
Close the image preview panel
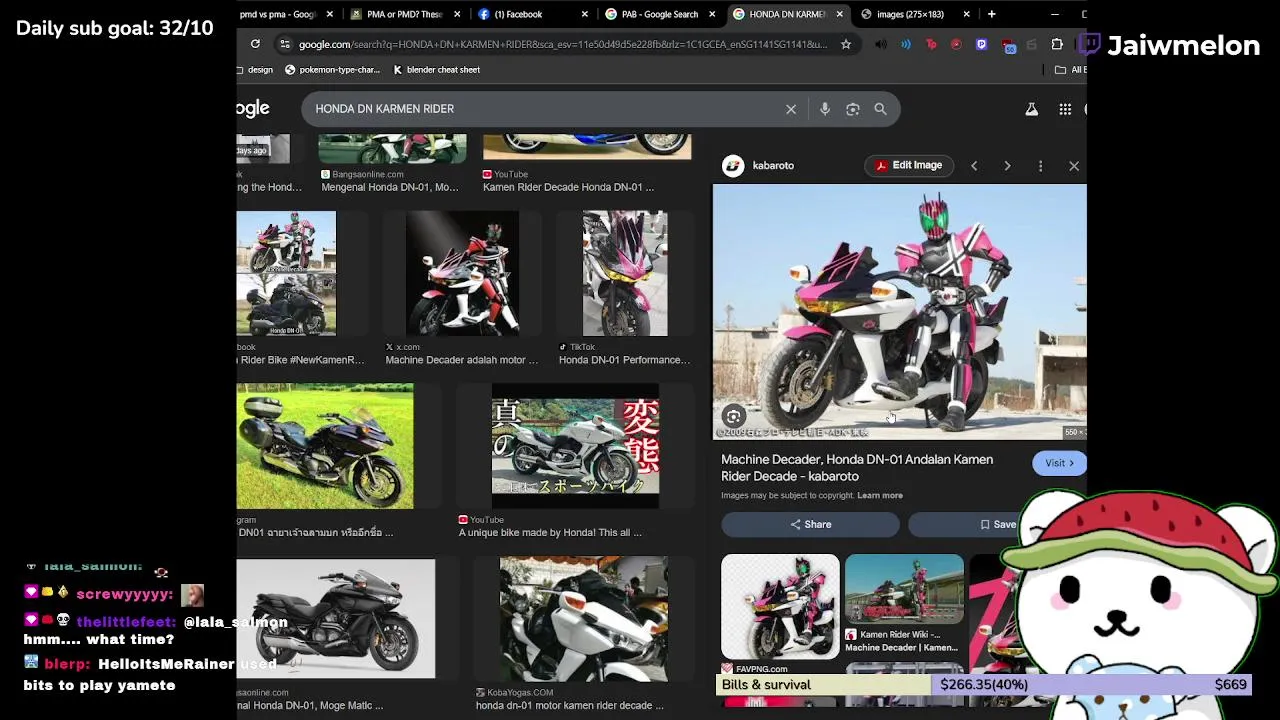pyautogui.click(x=1074, y=166)
